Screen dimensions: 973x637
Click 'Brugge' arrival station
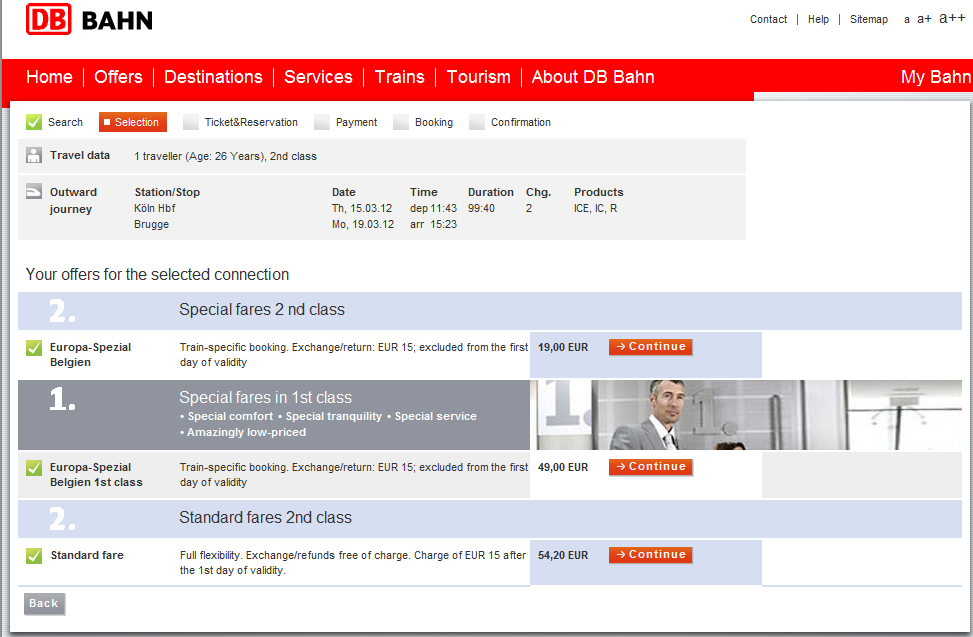tap(151, 225)
